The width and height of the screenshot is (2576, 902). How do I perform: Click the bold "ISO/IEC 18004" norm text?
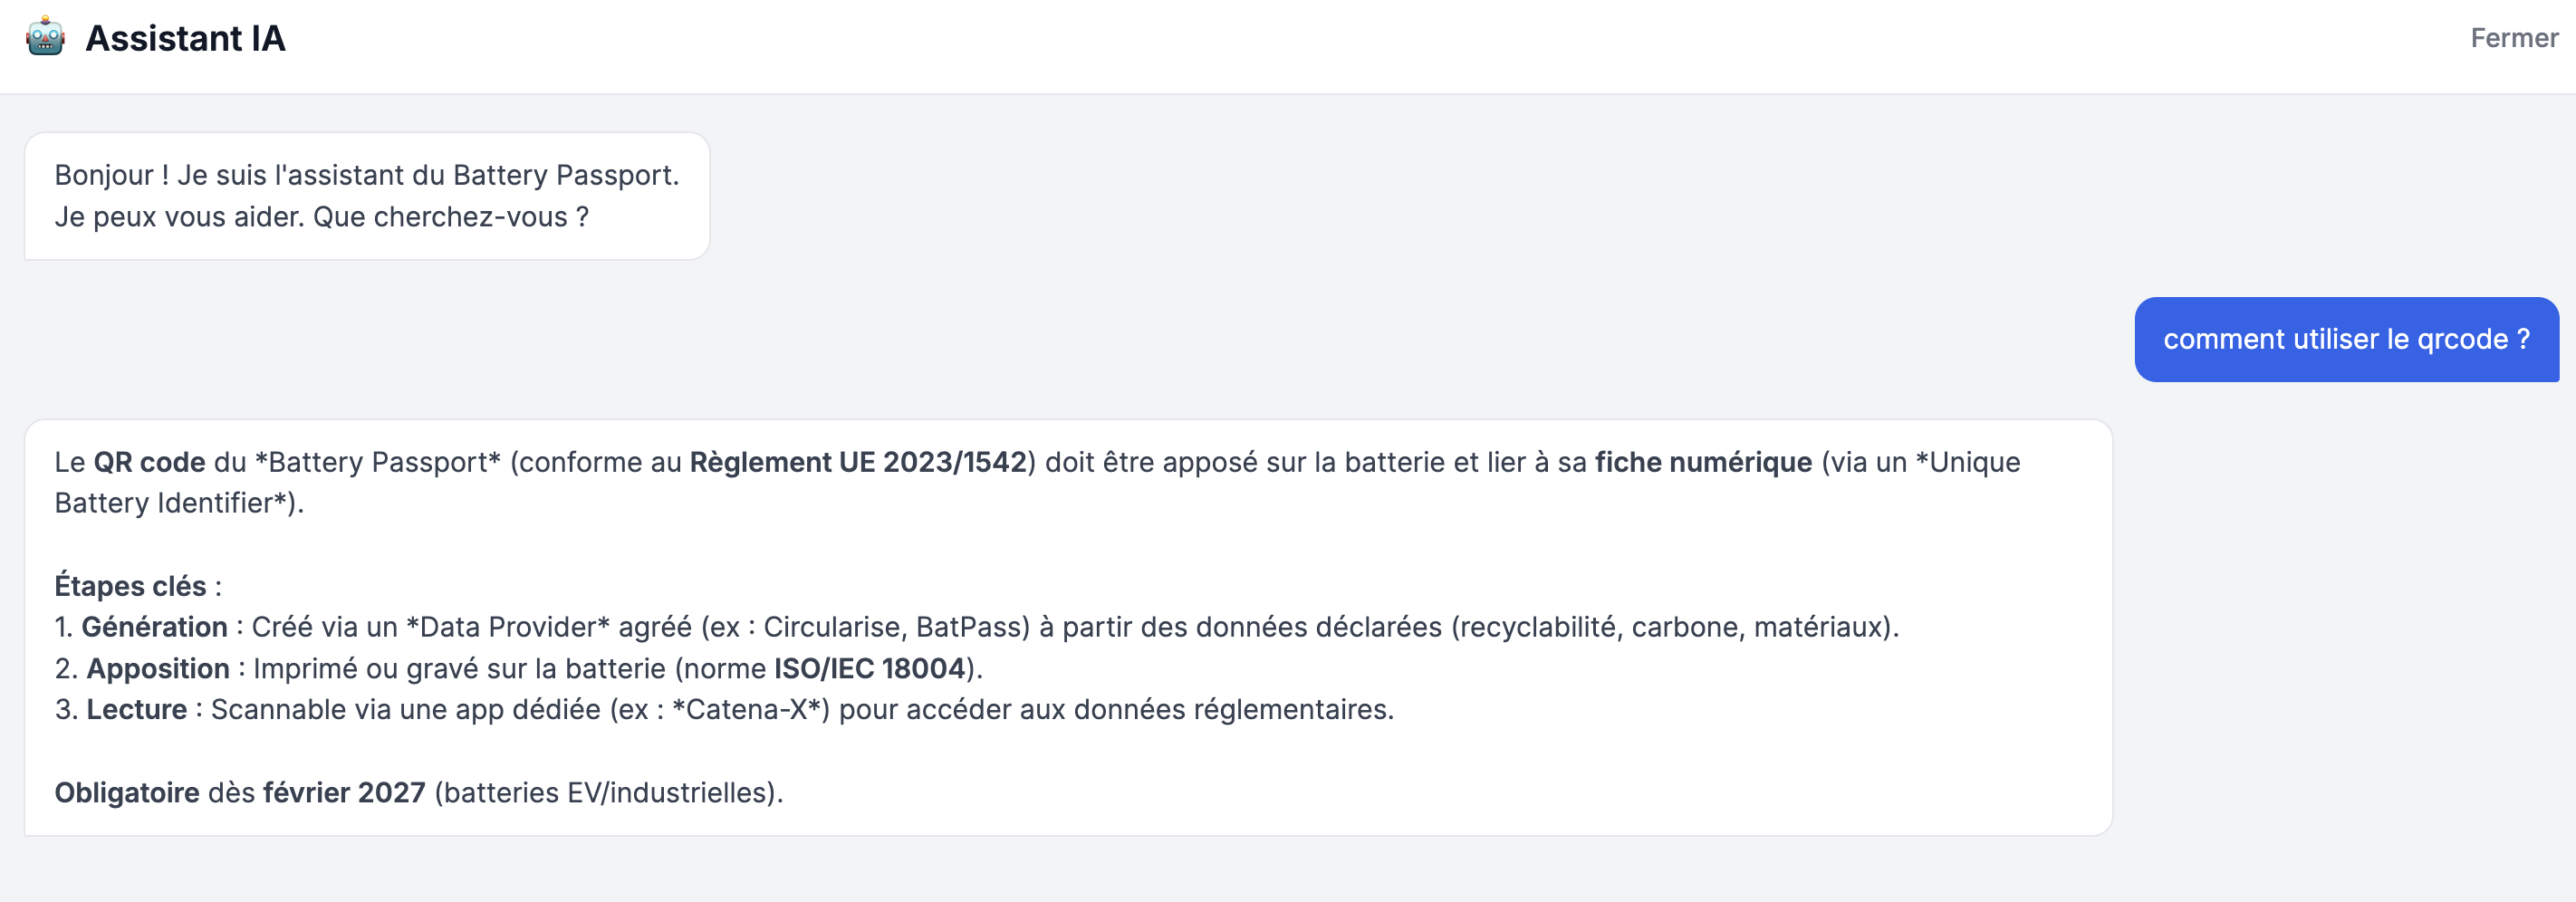(x=869, y=668)
